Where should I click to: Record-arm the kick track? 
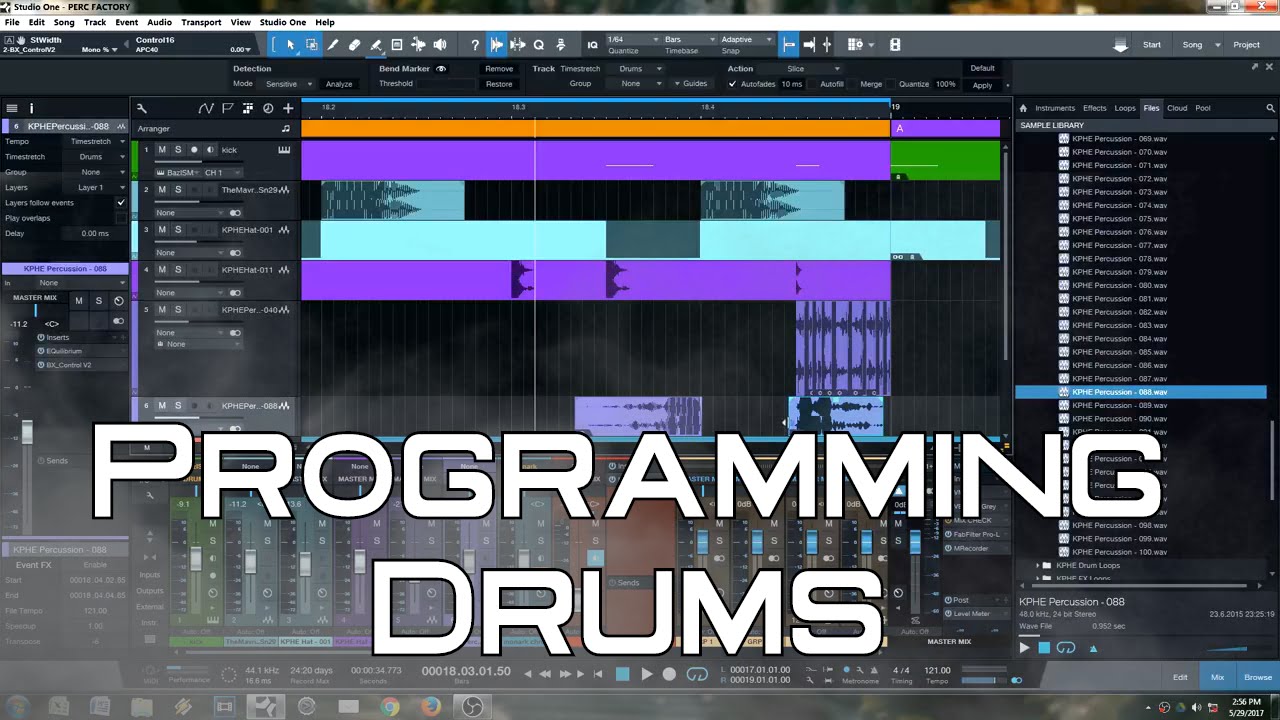pyautogui.click(x=194, y=150)
